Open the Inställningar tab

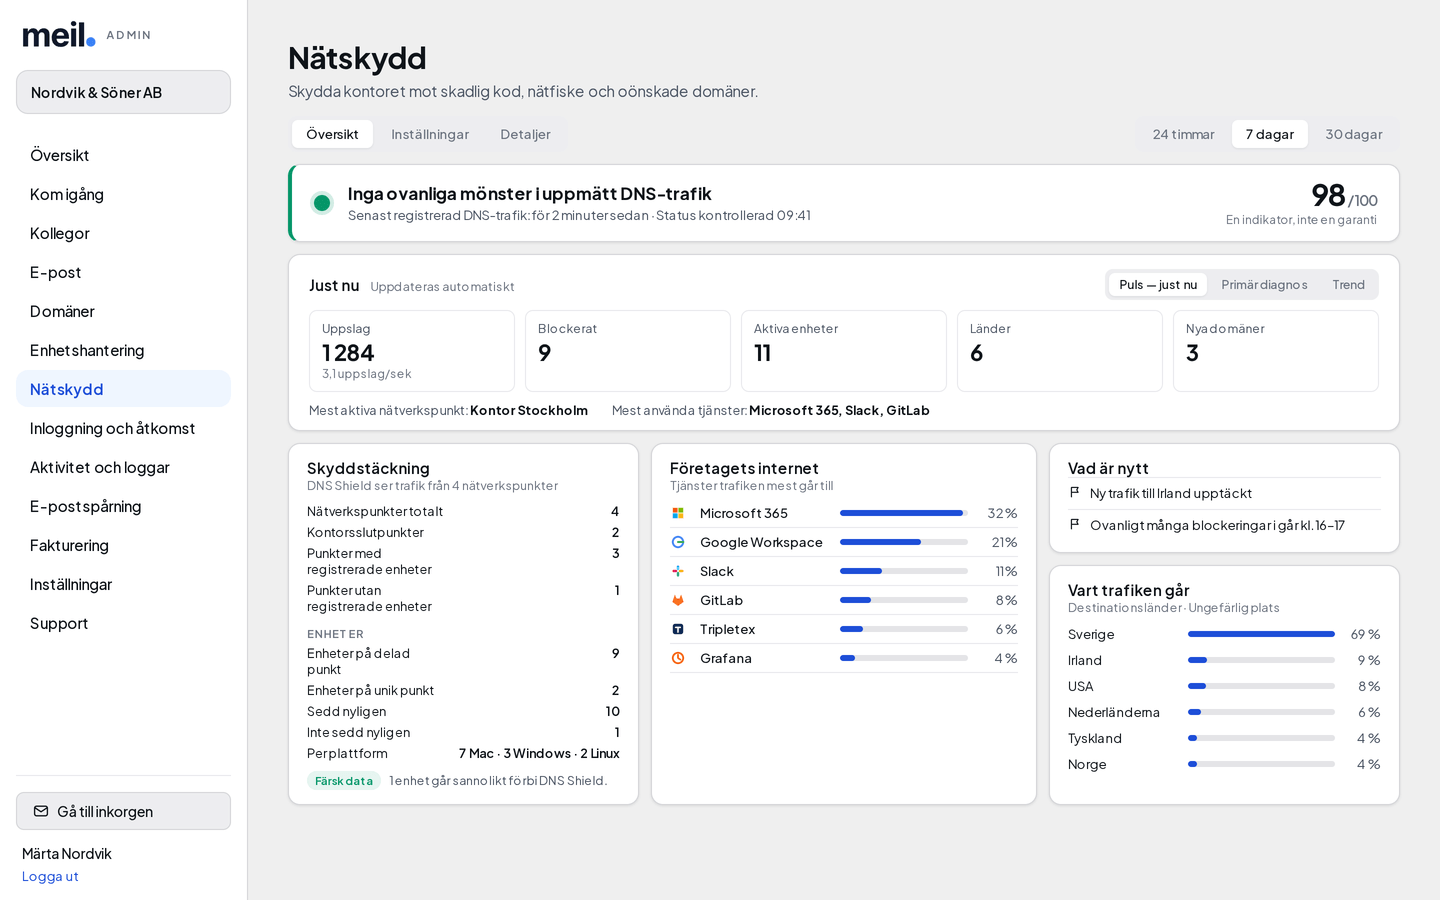(430, 134)
